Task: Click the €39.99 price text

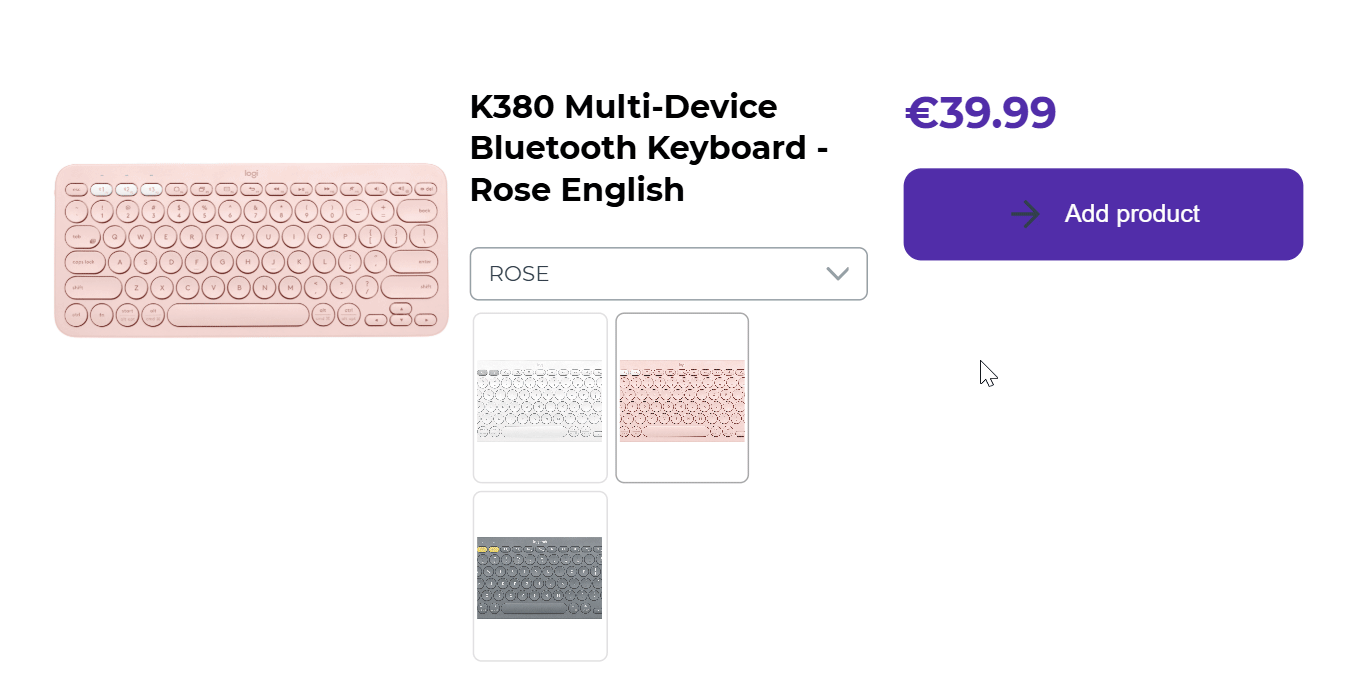Action: [x=980, y=113]
